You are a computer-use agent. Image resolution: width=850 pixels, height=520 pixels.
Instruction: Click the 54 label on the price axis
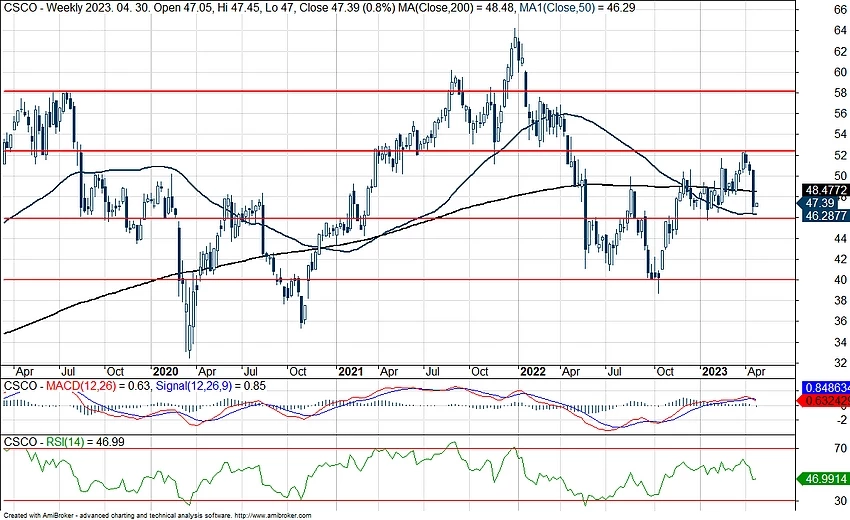pos(841,134)
